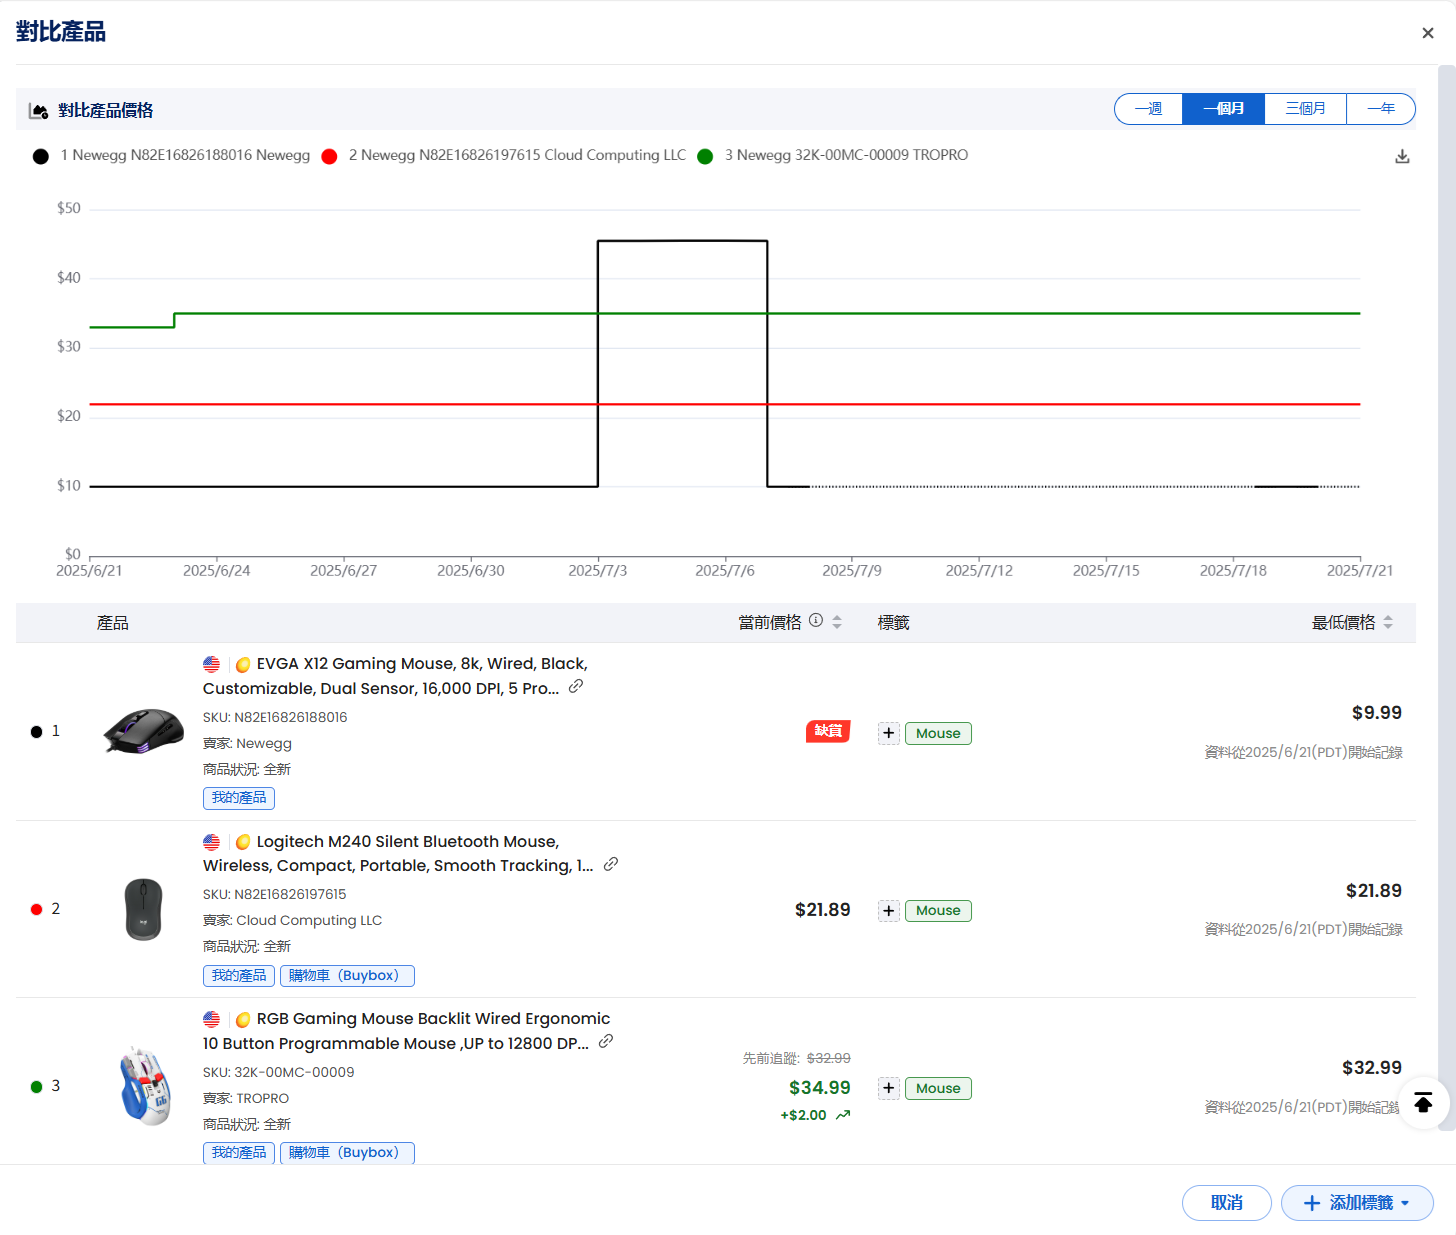1456x1235 pixels.
Task: Click the dialog vertical scrollbar
Action: tap(1446, 597)
